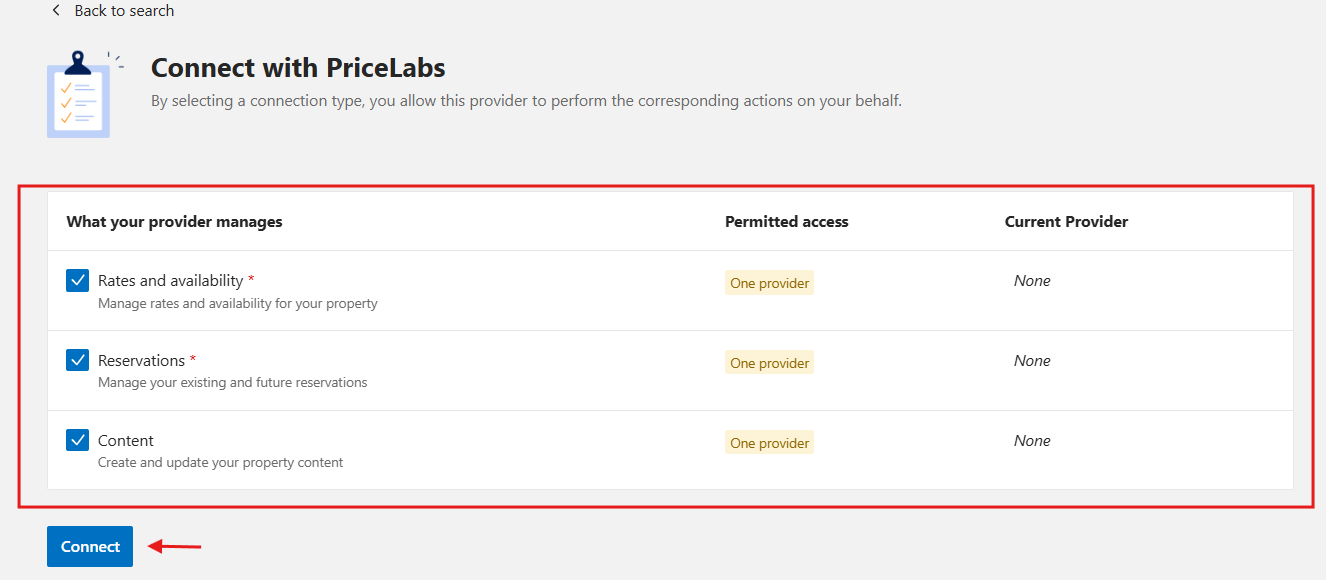Uncheck the Rates and availability checkbox
This screenshot has height=580, width=1326.
[x=78, y=280]
